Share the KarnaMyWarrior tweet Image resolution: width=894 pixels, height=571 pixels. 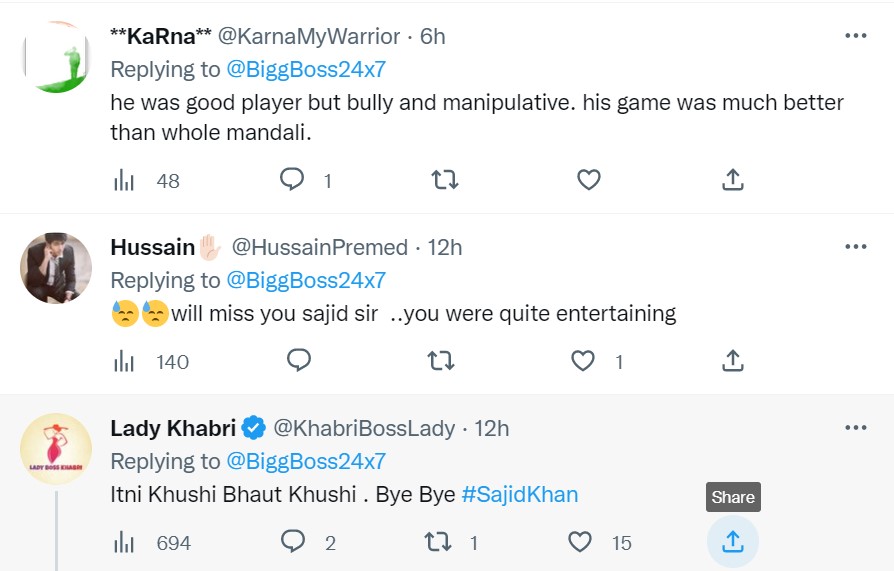pyautogui.click(x=732, y=180)
